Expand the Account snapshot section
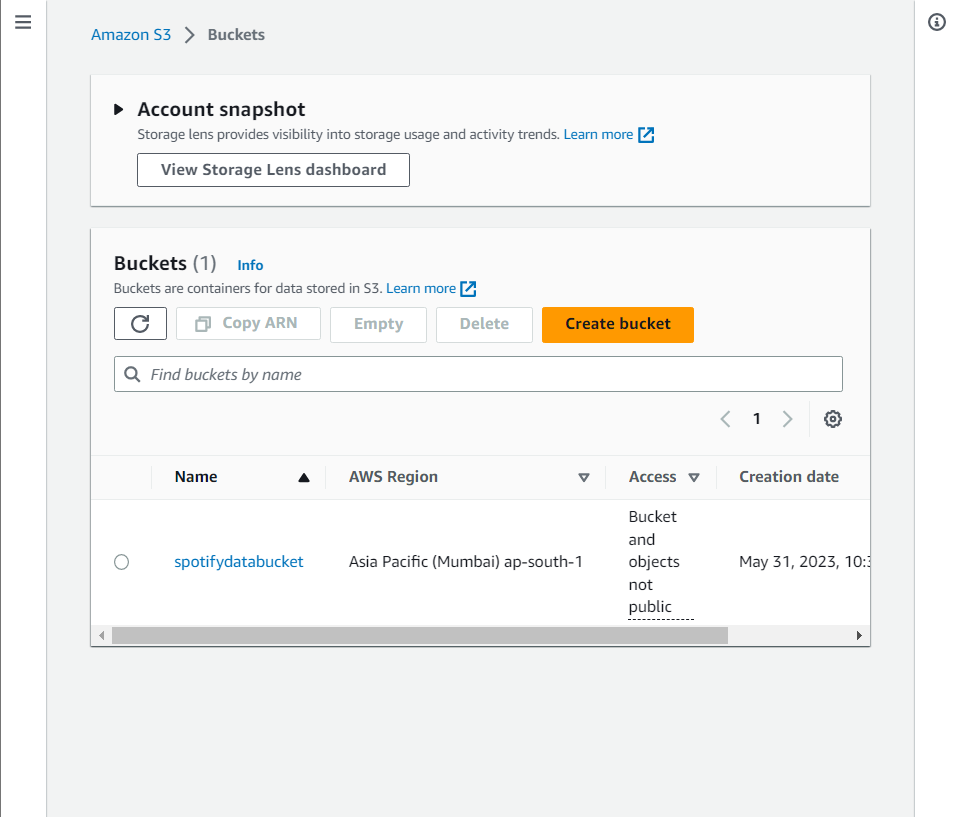Image resolution: width=957 pixels, height=817 pixels. click(117, 109)
